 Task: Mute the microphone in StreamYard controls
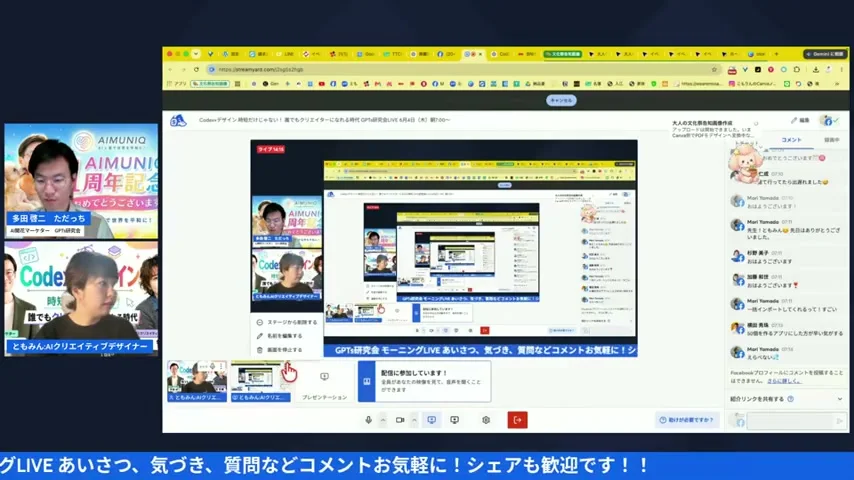point(369,420)
